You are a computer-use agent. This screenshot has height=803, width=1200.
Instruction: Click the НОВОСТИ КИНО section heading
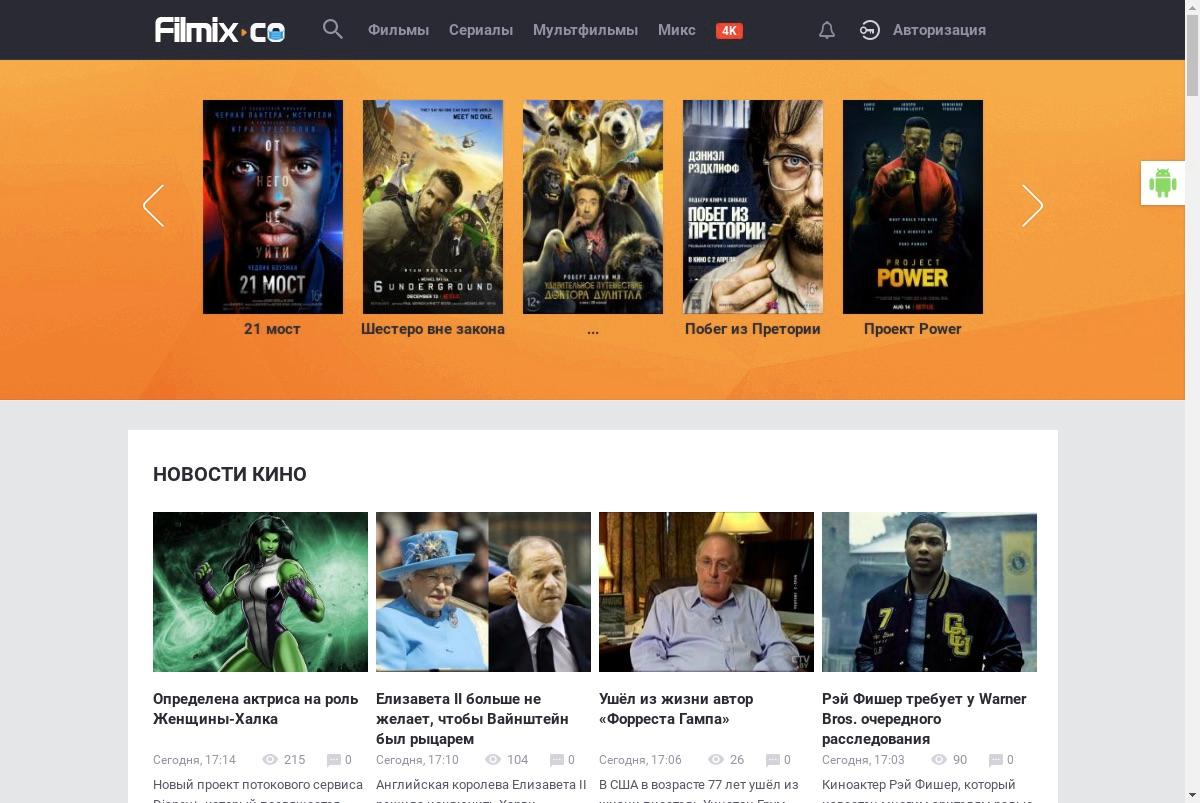click(230, 474)
